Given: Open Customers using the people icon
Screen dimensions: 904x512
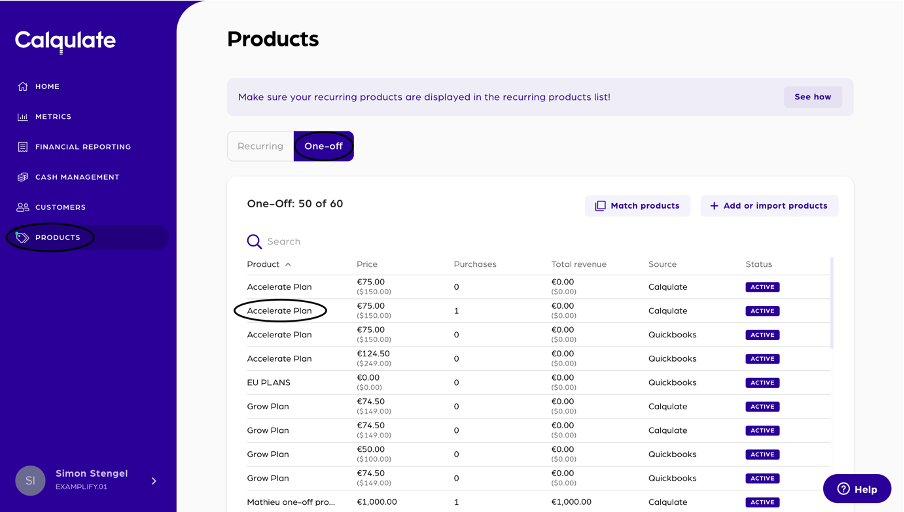Looking at the screenshot, I should point(23,207).
